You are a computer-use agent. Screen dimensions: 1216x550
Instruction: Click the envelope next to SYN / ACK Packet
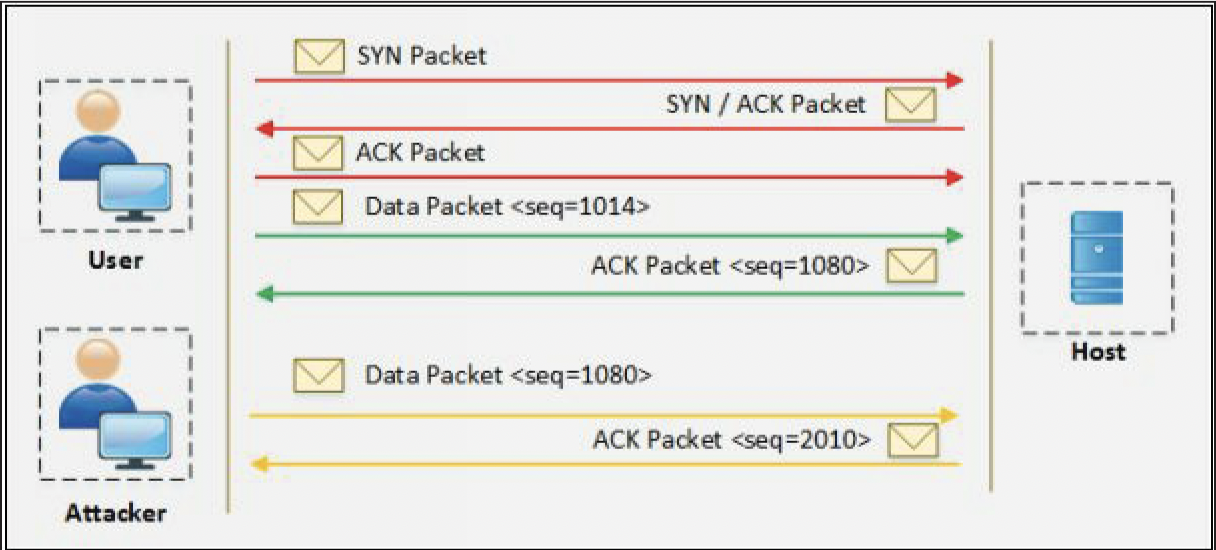pos(910,104)
